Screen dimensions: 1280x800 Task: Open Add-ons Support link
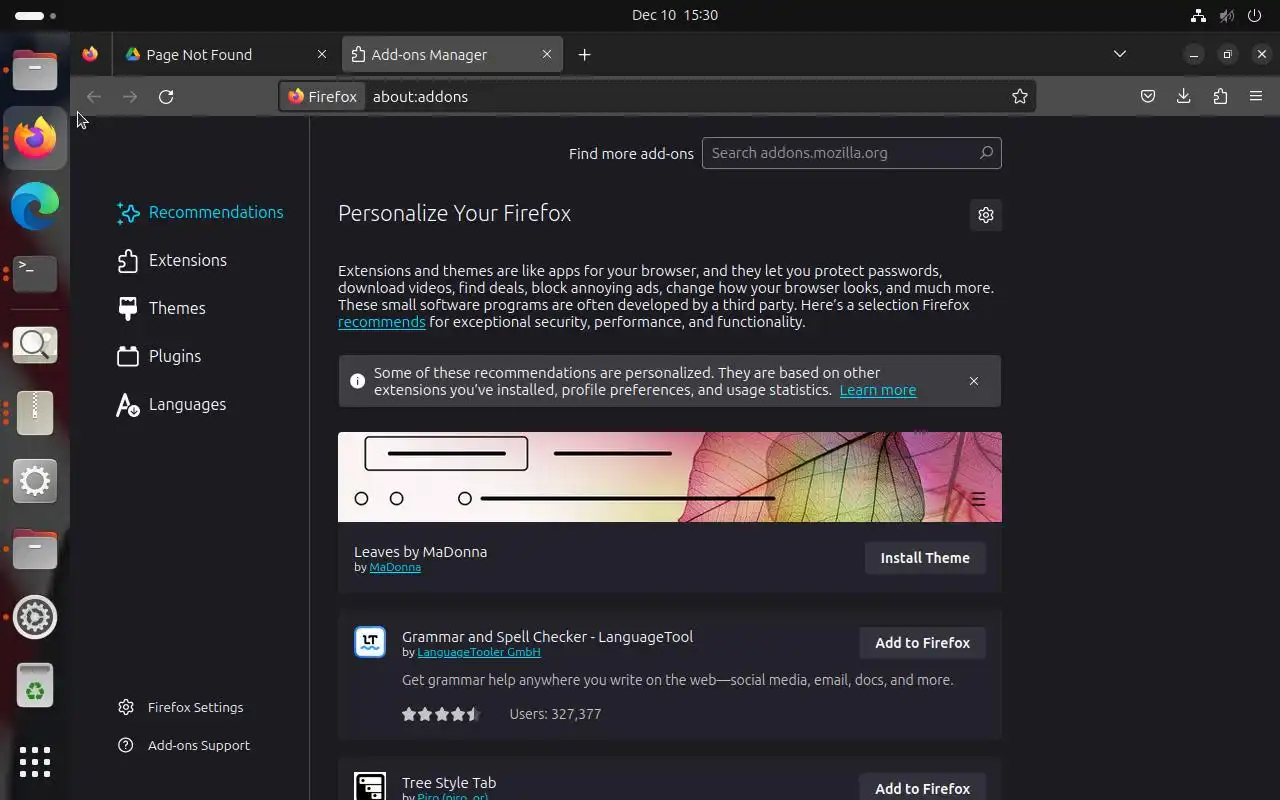(x=183, y=745)
